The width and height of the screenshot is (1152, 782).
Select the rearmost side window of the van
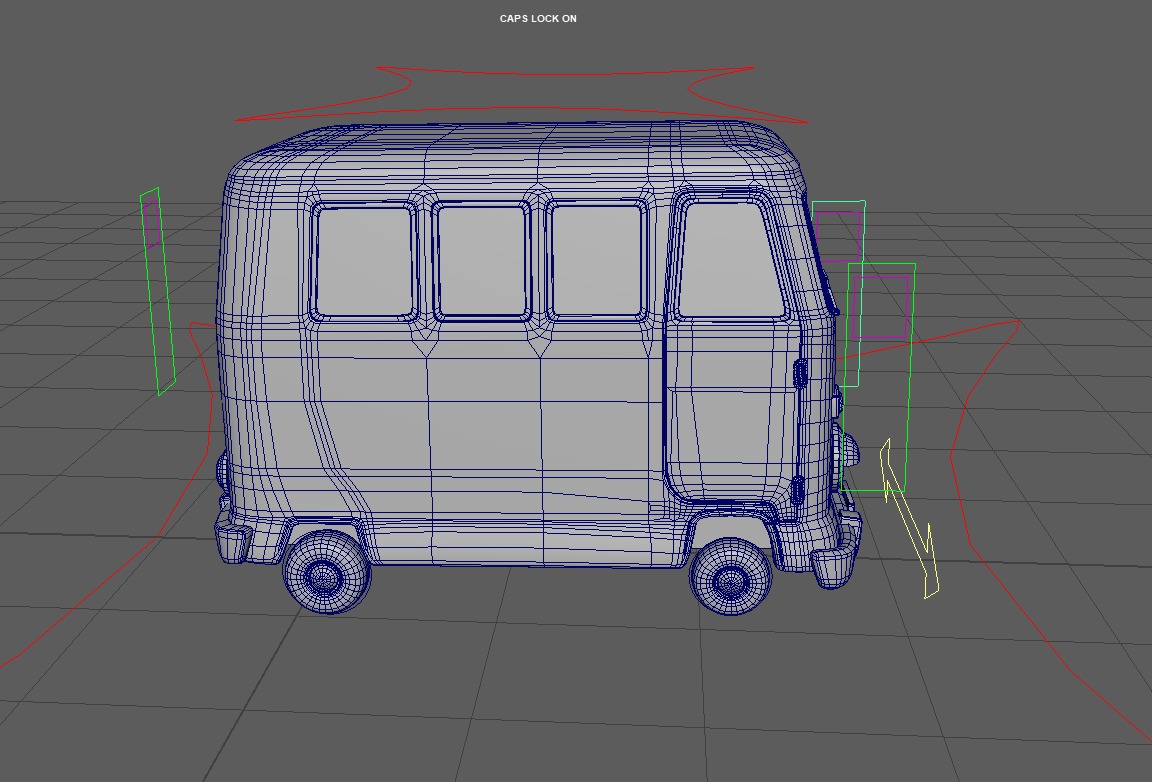pyautogui.click(x=364, y=262)
